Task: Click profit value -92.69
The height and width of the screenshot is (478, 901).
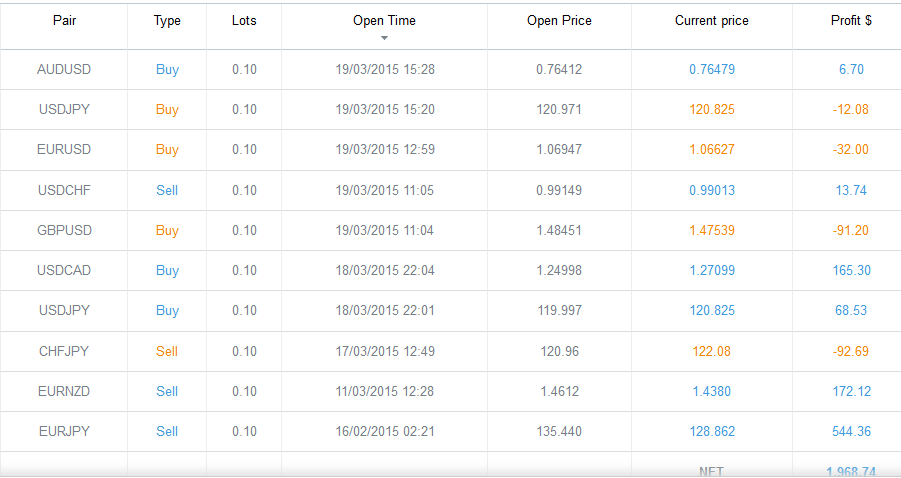Action: coord(851,351)
